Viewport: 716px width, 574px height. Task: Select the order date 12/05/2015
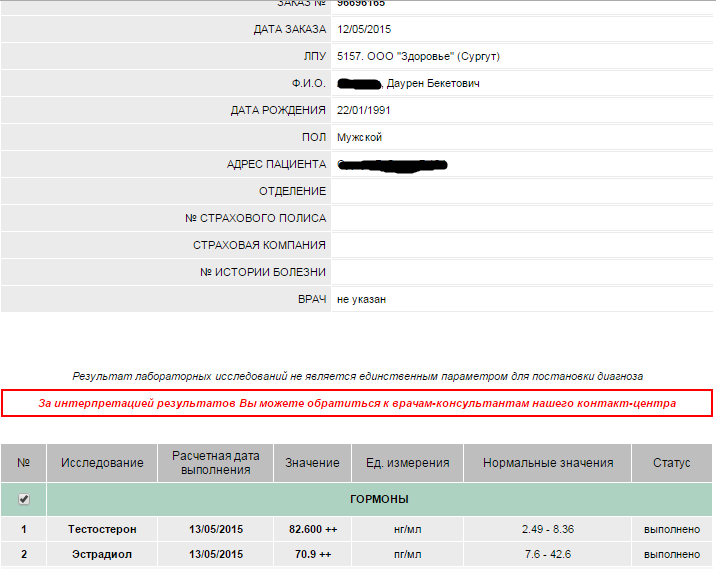(x=366, y=30)
